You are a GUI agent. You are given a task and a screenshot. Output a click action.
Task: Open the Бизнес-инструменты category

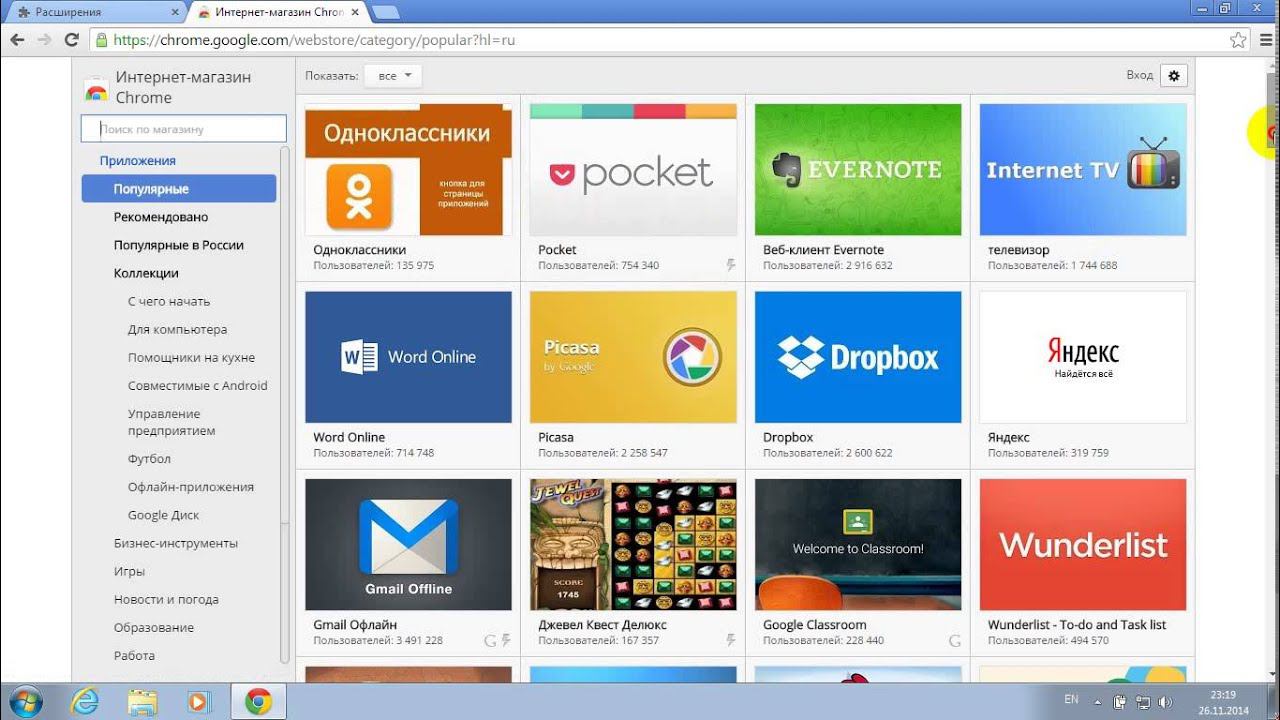(176, 543)
